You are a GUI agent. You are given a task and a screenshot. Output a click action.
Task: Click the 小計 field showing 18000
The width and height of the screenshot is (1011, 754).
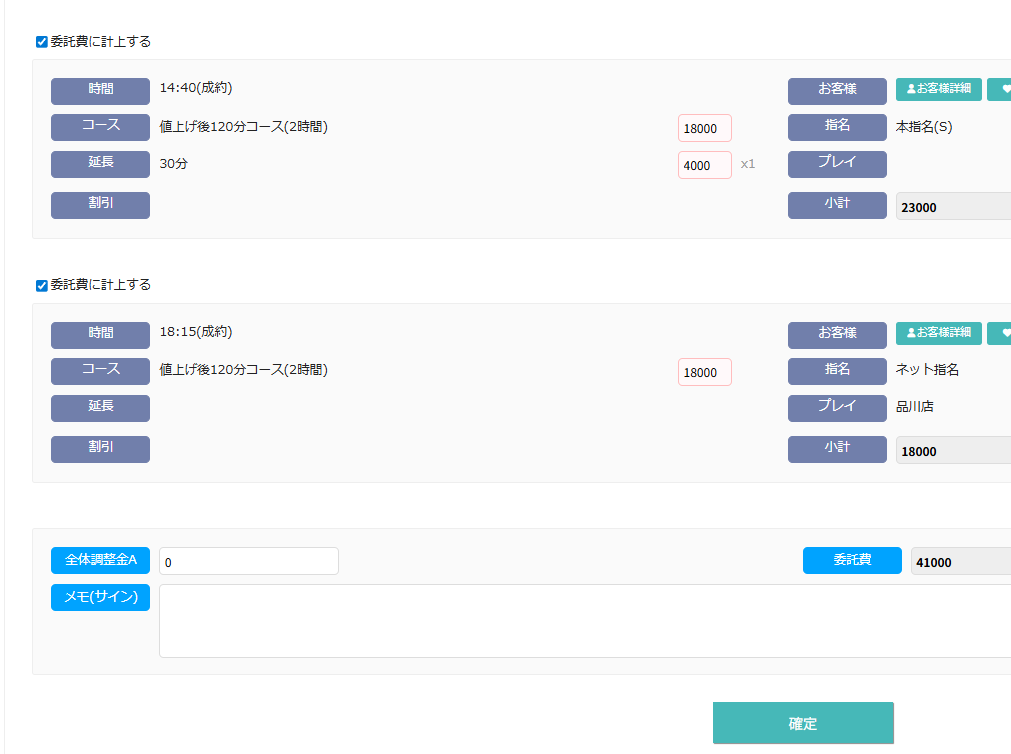[x=952, y=451]
